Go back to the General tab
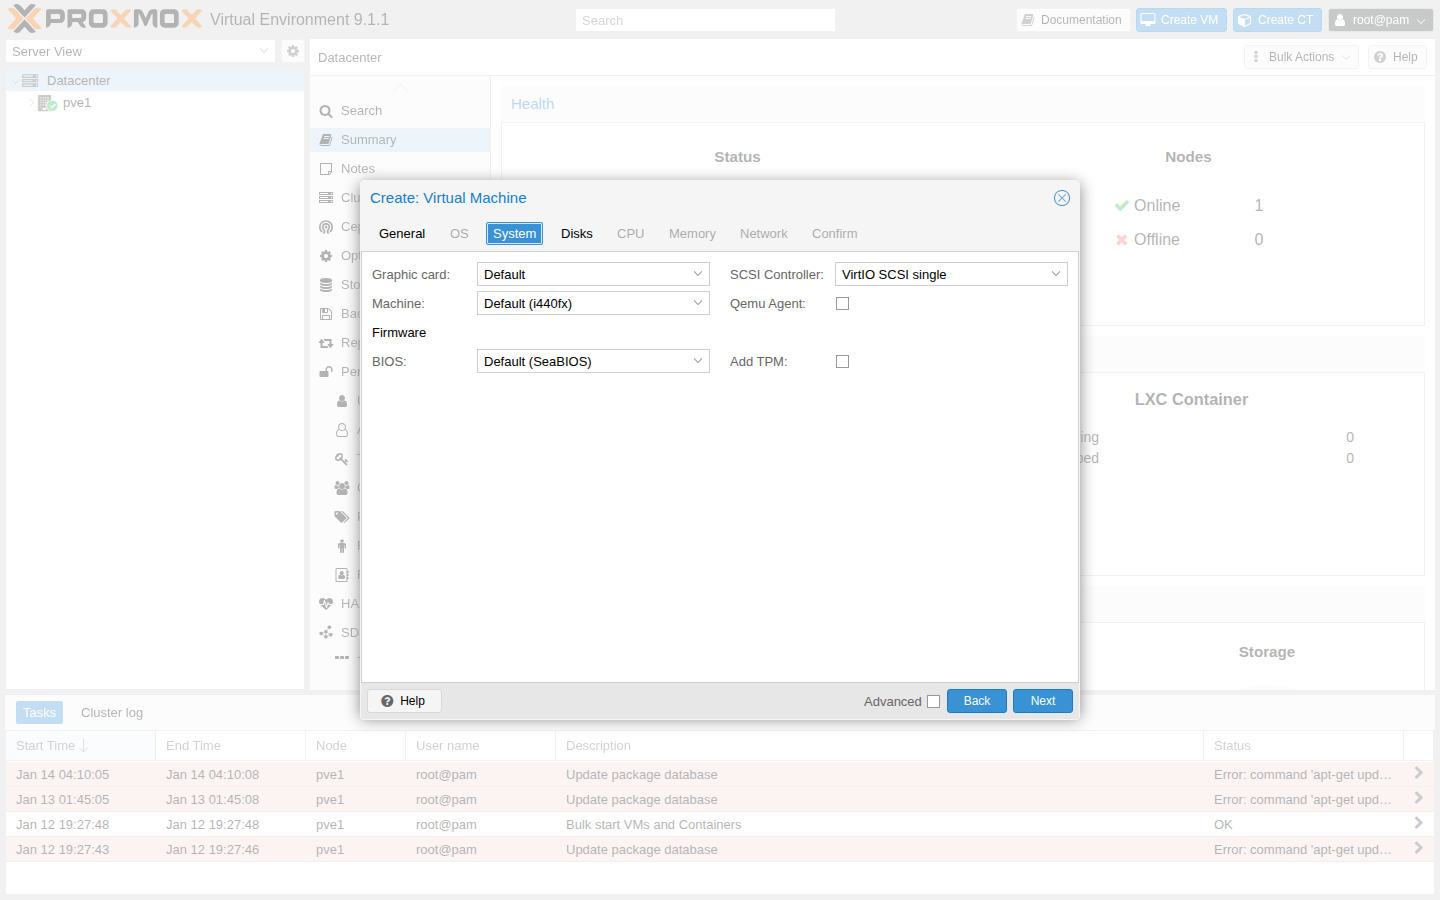 click(x=402, y=233)
